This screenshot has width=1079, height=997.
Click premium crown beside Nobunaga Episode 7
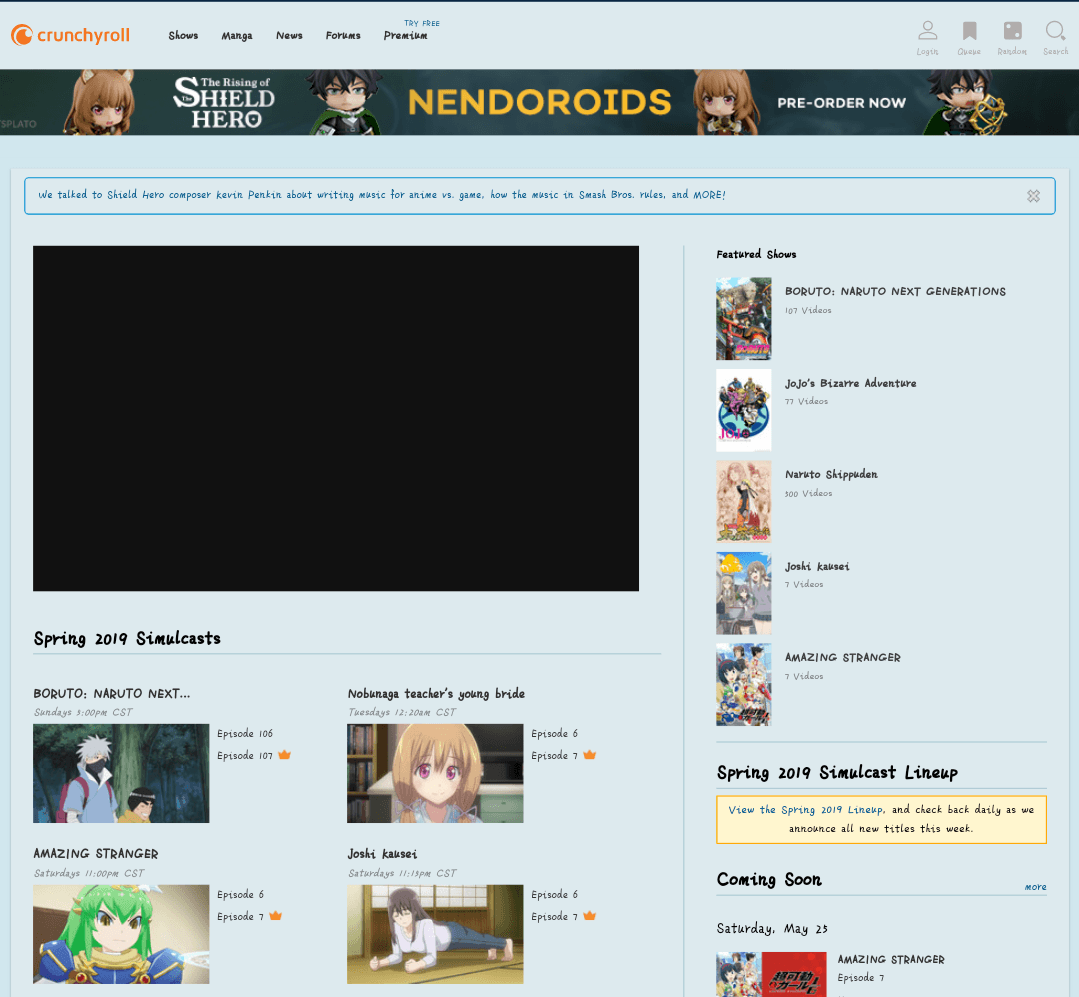[x=589, y=755]
